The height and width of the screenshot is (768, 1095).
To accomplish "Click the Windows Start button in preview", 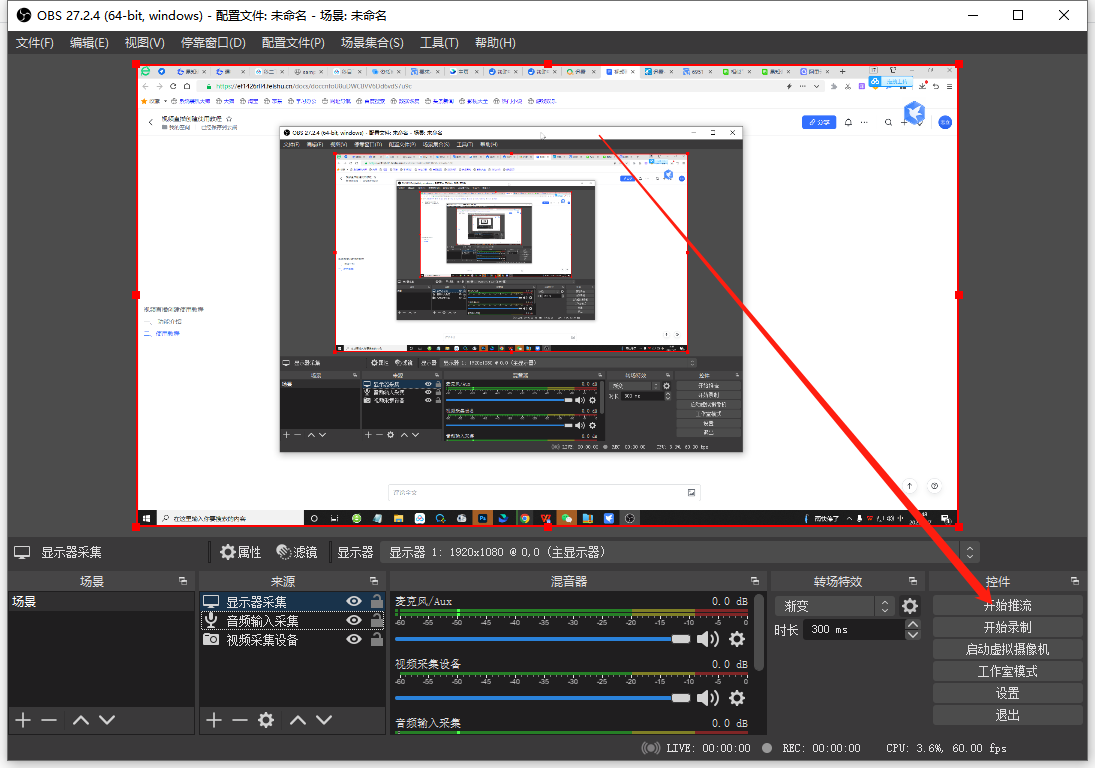I will (146, 518).
